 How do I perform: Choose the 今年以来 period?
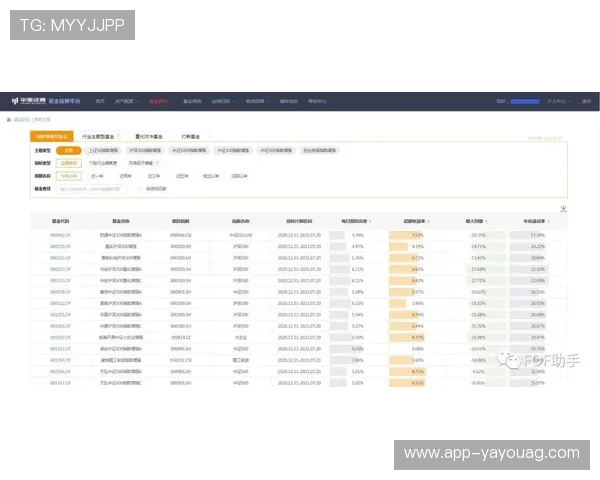[69, 176]
